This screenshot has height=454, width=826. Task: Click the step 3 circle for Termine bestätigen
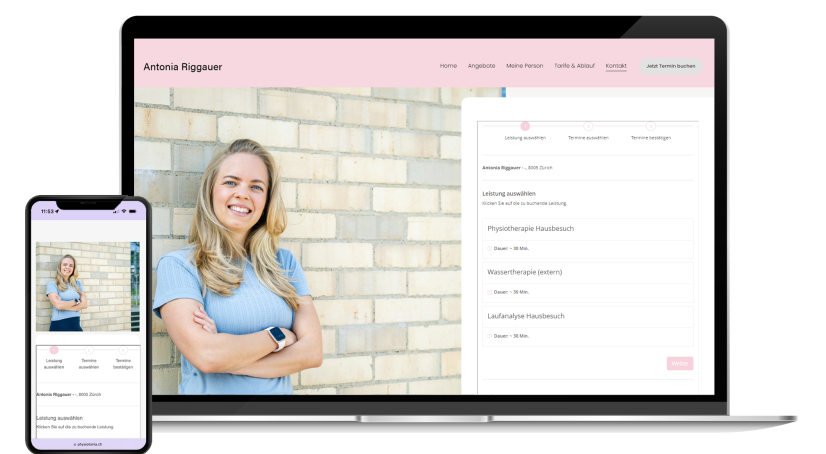pyautogui.click(x=650, y=126)
